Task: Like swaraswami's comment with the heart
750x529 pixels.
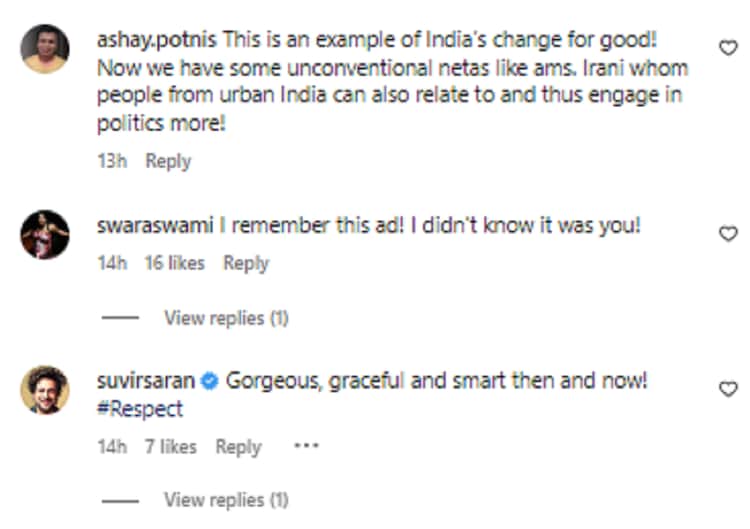Action: [728, 233]
